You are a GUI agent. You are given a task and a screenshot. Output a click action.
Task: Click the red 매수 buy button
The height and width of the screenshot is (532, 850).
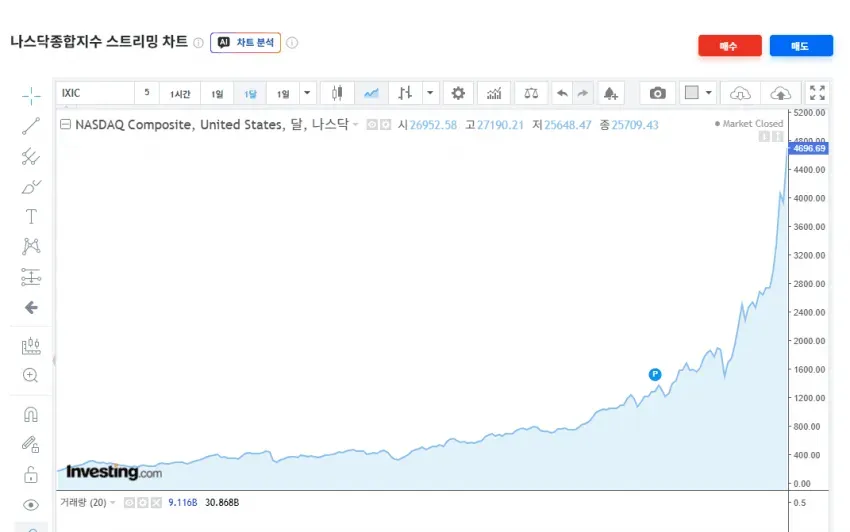click(730, 46)
